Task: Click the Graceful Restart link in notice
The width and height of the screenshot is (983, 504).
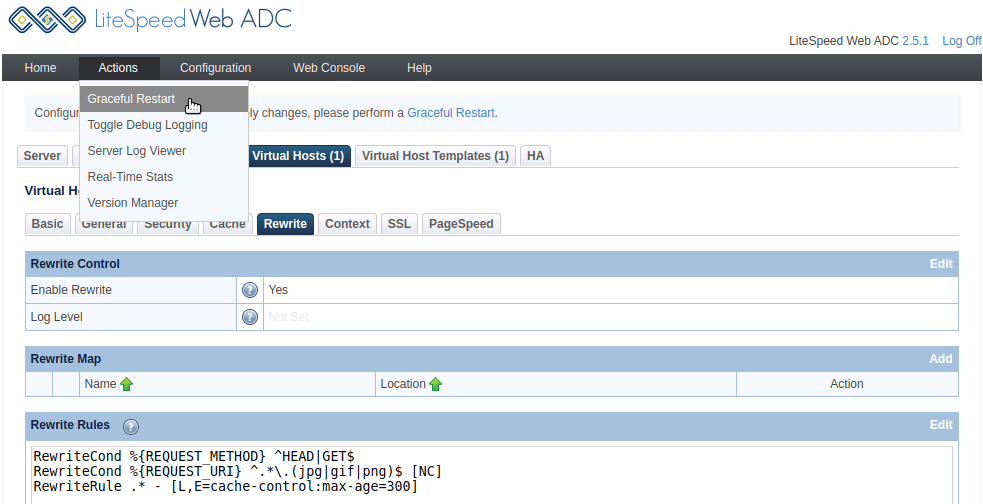Action: coord(451,113)
